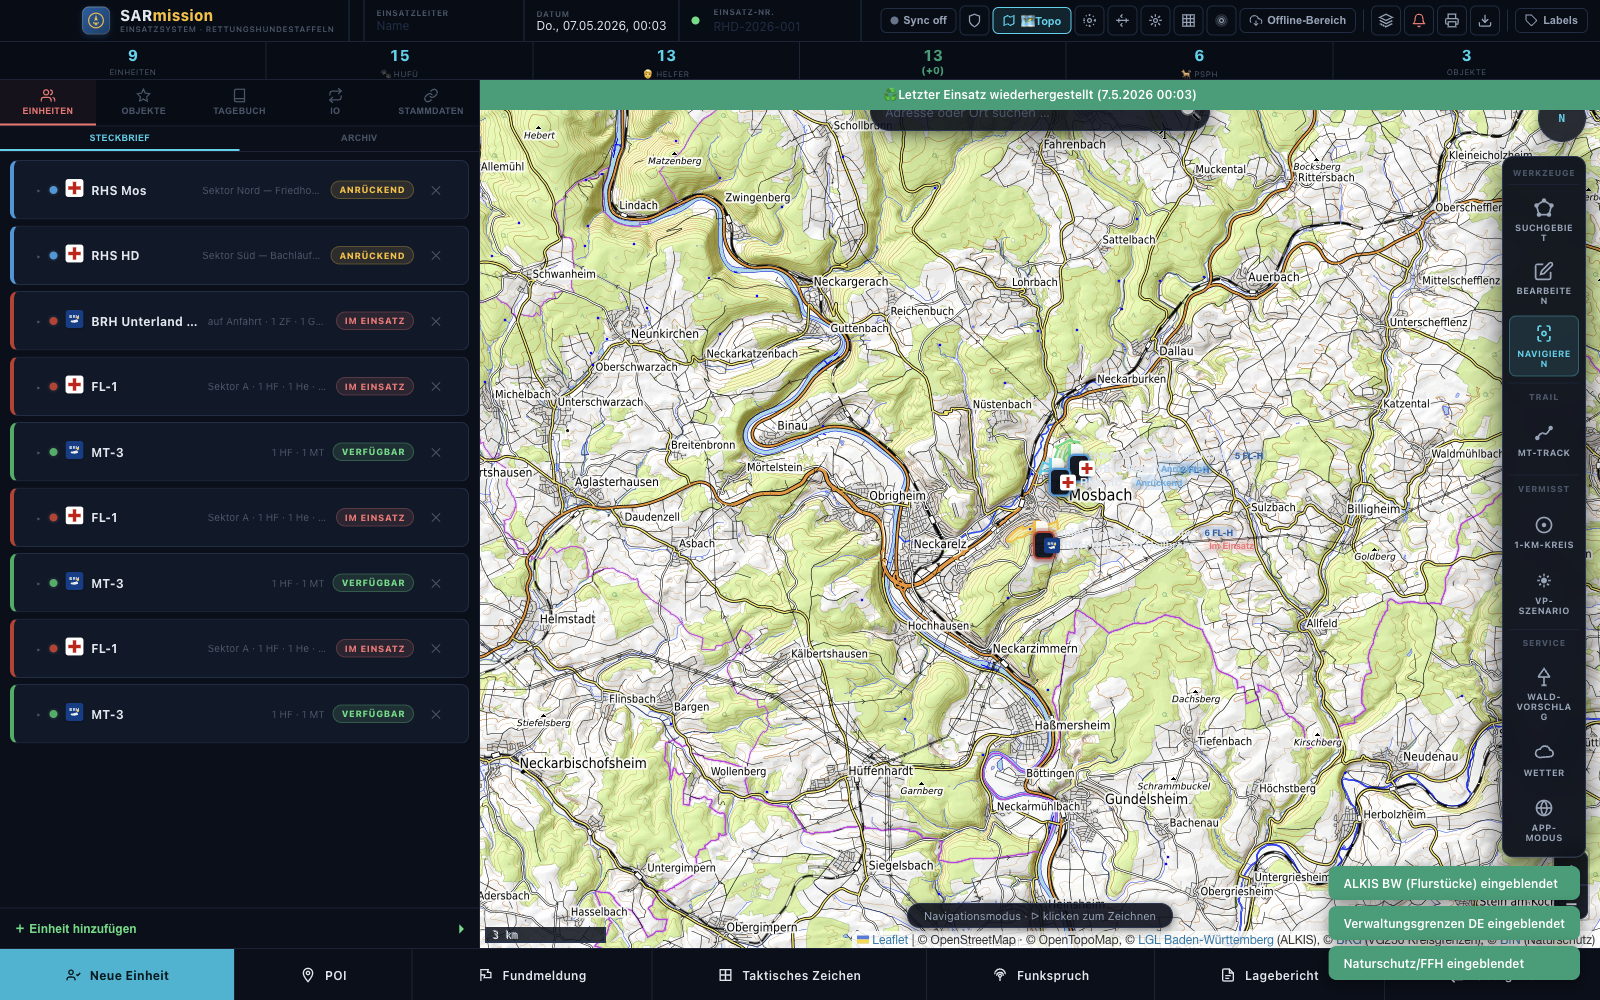This screenshot has width=1600, height=1000.
Task: Open the VP-Szenario tool
Action: (x=1544, y=593)
